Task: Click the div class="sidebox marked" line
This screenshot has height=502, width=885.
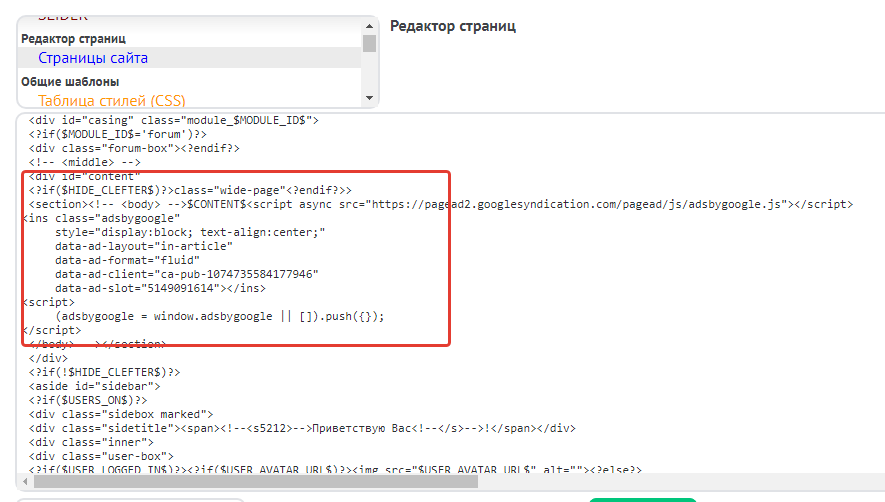Action: (x=121, y=414)
